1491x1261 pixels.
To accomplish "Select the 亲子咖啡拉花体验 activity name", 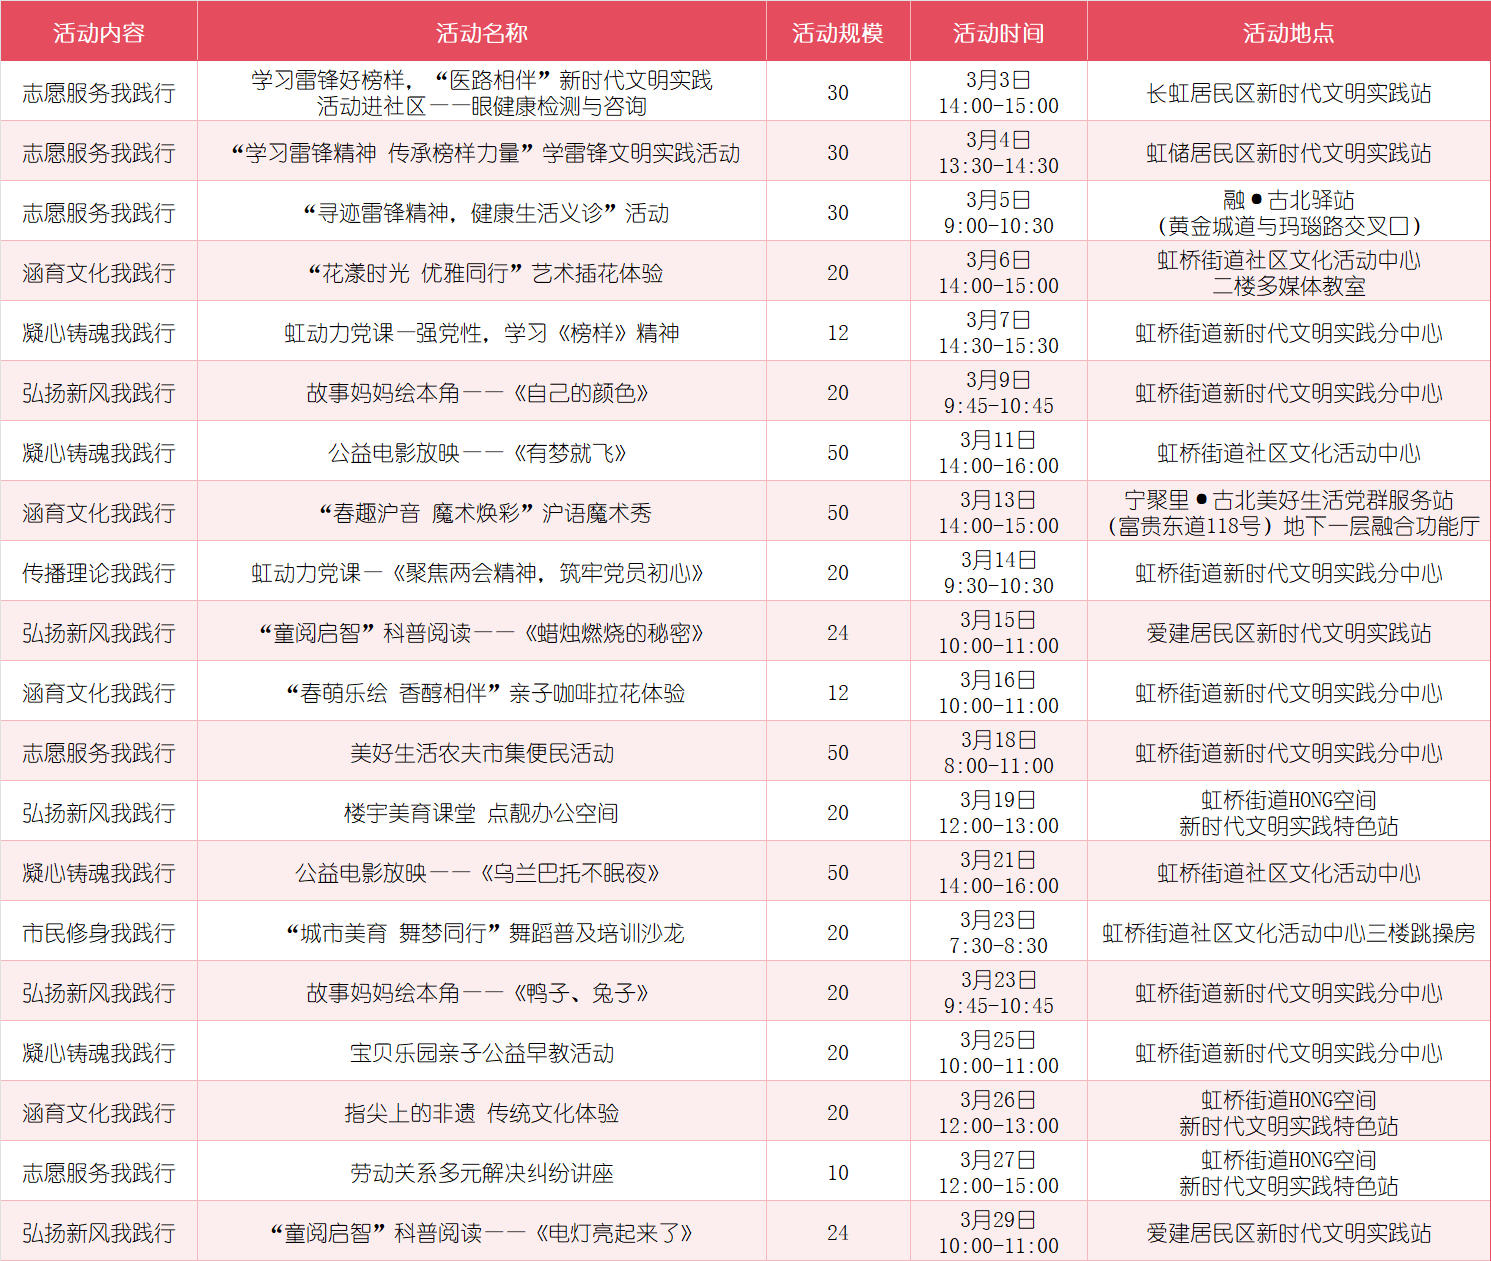I will click(483, 691).
